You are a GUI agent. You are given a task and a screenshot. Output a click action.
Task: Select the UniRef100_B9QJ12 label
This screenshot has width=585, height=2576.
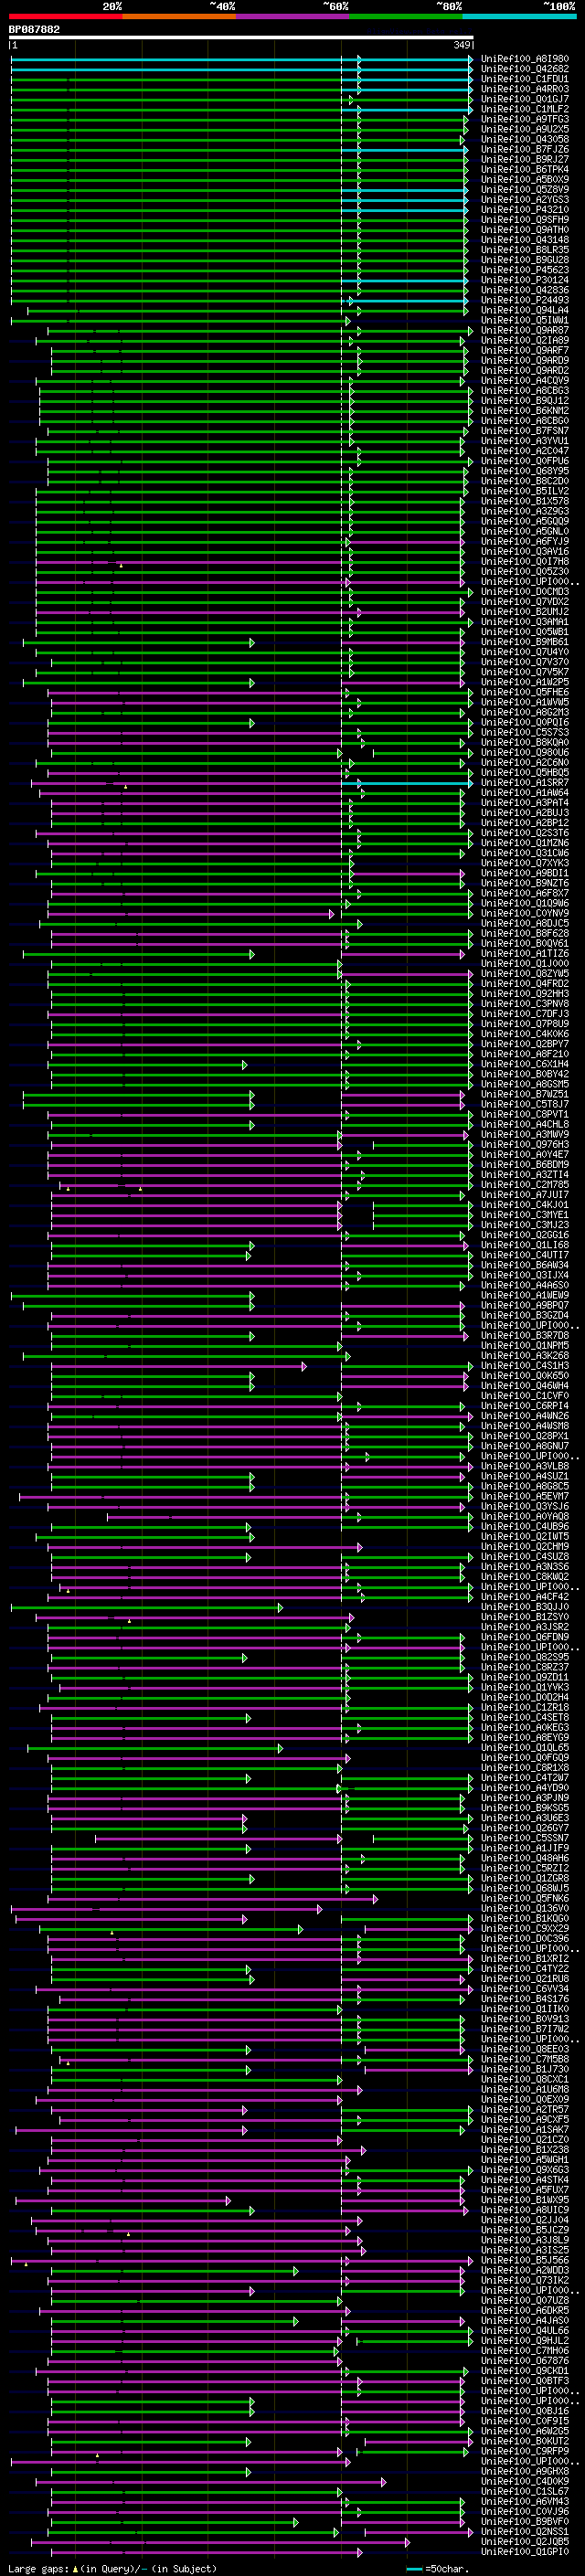point(525,400)
